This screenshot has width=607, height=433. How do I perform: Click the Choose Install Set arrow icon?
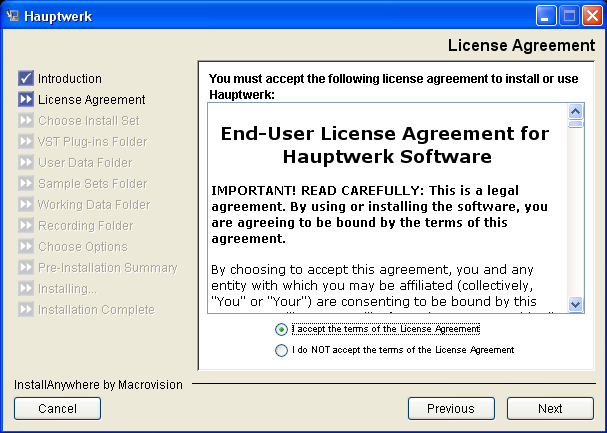26,120
